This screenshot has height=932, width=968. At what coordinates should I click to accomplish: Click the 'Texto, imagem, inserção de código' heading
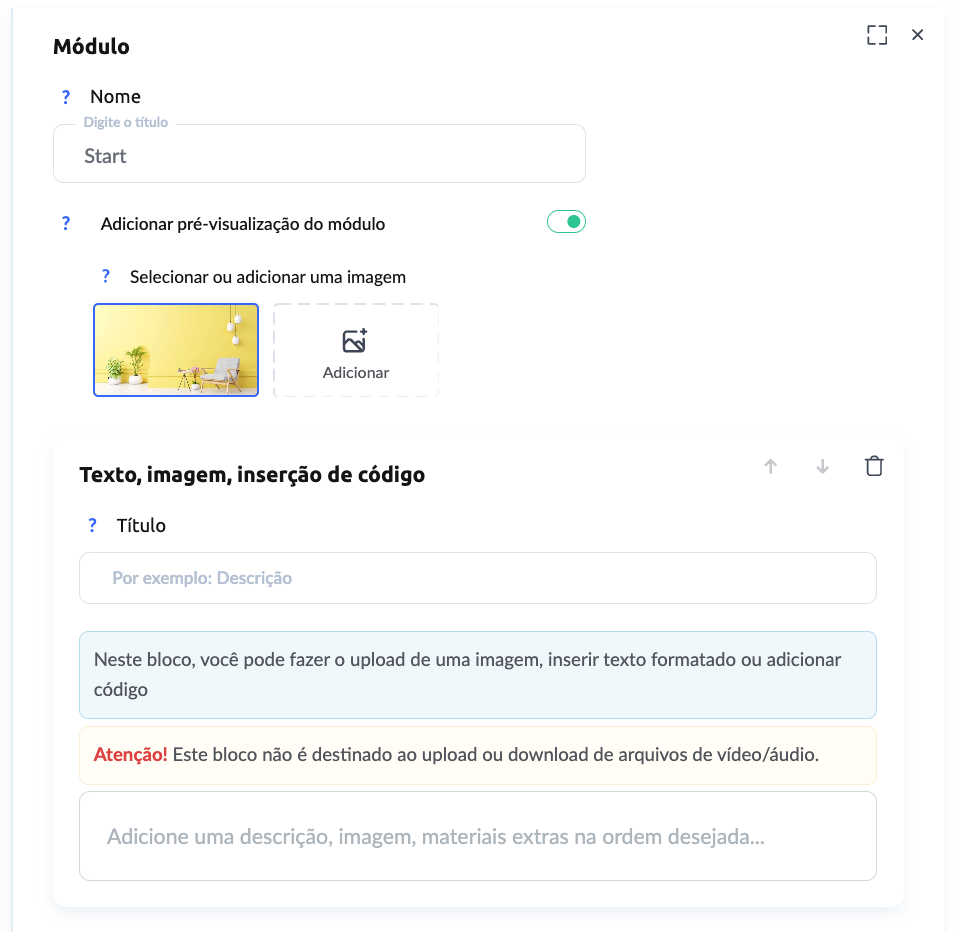[x=252, y=475]
